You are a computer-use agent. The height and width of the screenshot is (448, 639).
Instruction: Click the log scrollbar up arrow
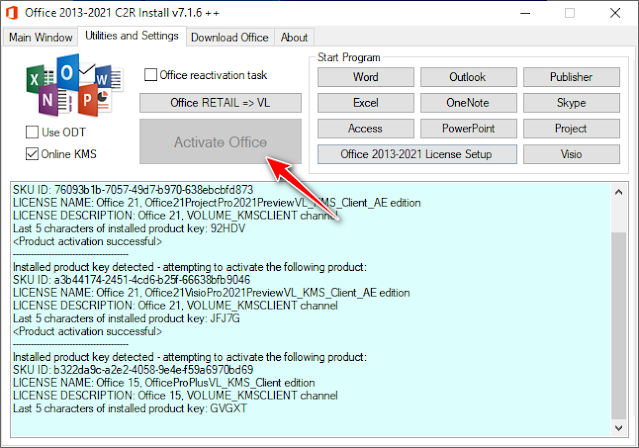(x=619, y=192)
